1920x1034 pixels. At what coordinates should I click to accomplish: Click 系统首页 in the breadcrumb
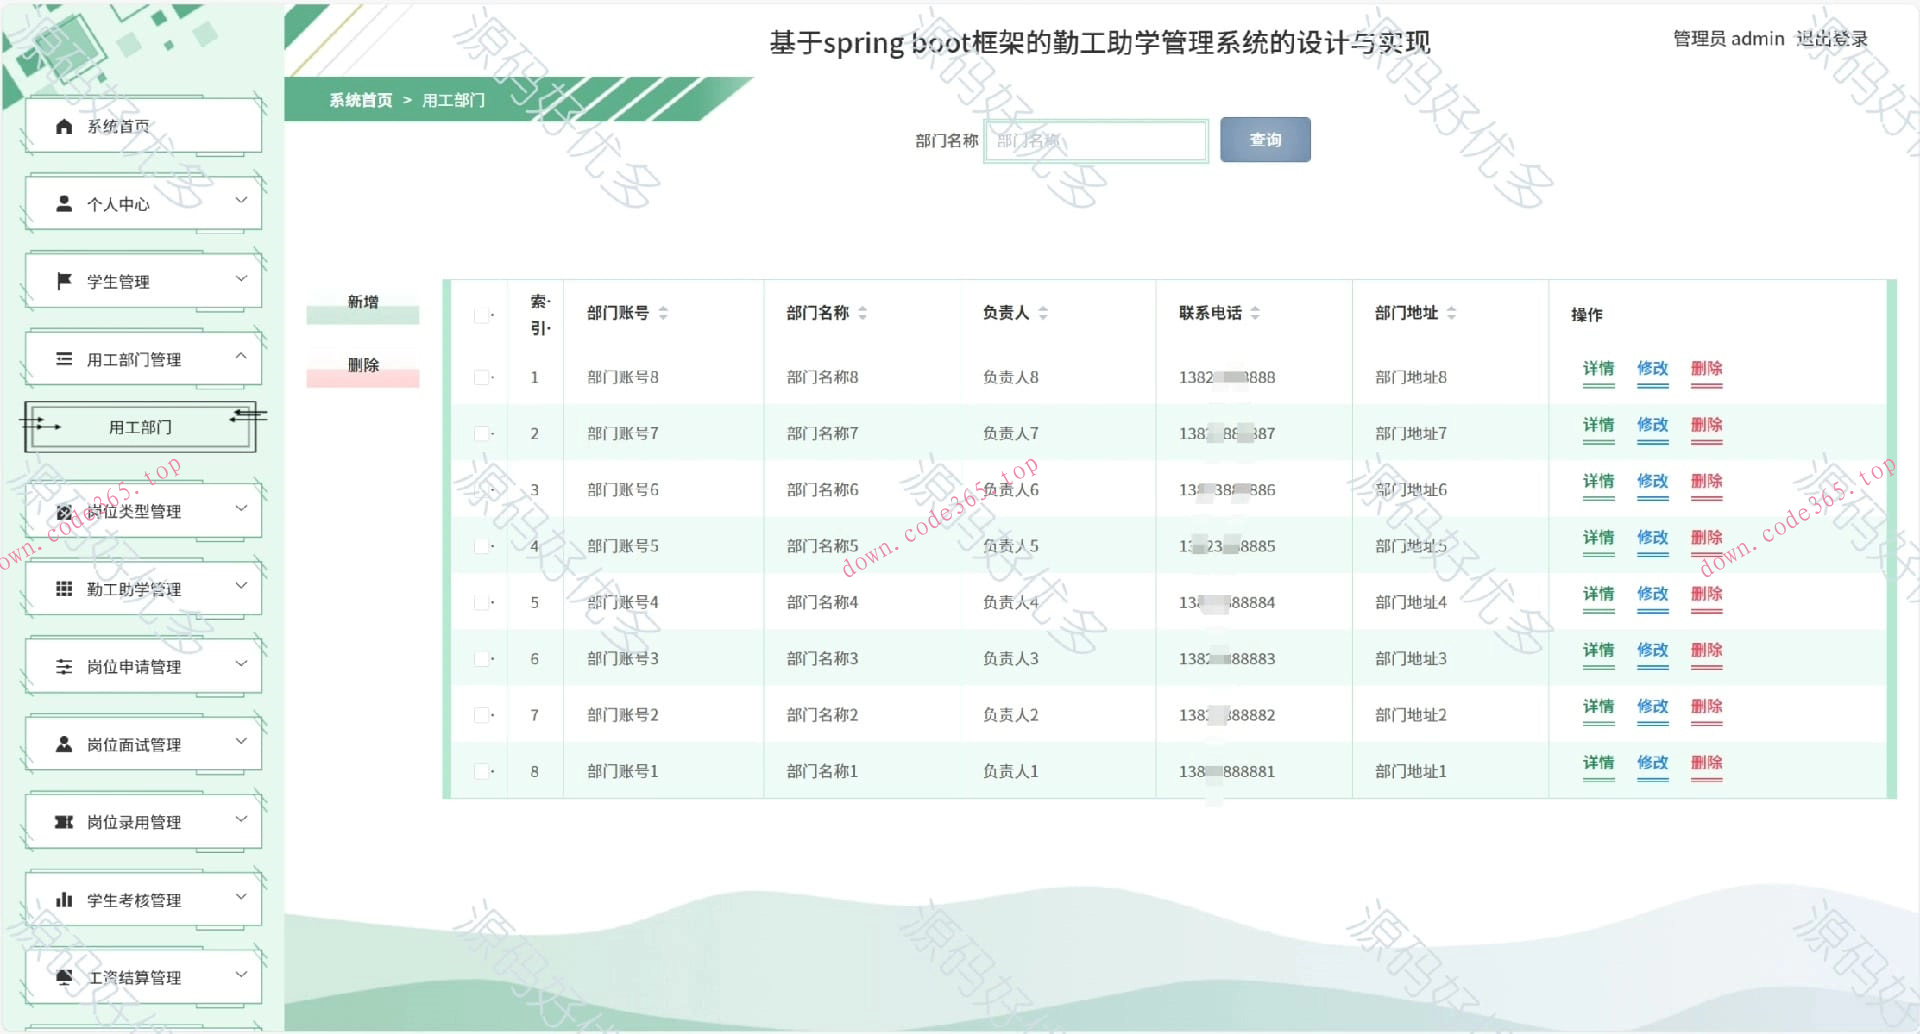pyautogui.click(x=357, y=100)
